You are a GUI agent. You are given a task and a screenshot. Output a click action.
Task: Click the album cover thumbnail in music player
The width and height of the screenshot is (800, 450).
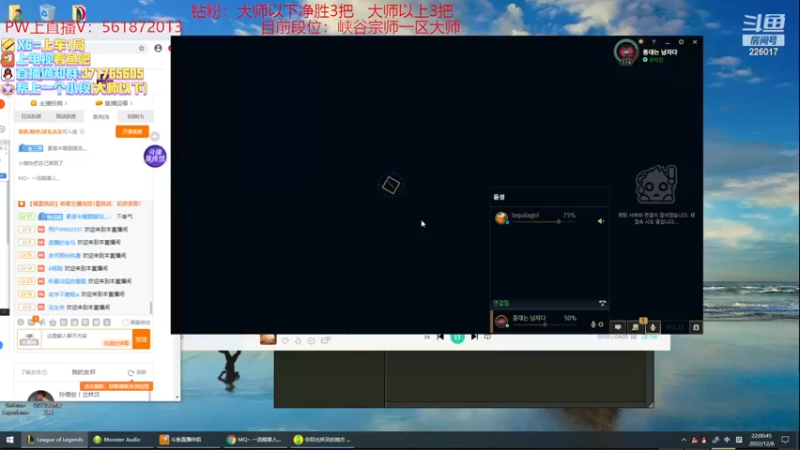click(x=268, y=339)
